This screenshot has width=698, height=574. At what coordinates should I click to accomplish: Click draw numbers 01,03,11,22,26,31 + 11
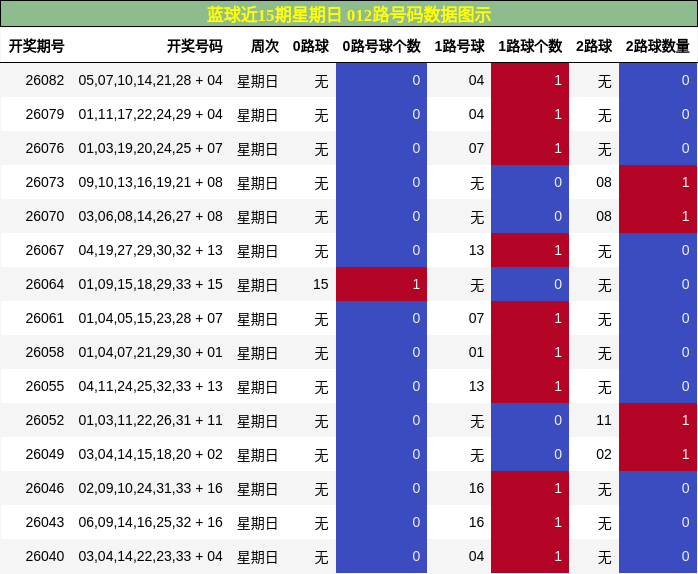coord(150,420)
